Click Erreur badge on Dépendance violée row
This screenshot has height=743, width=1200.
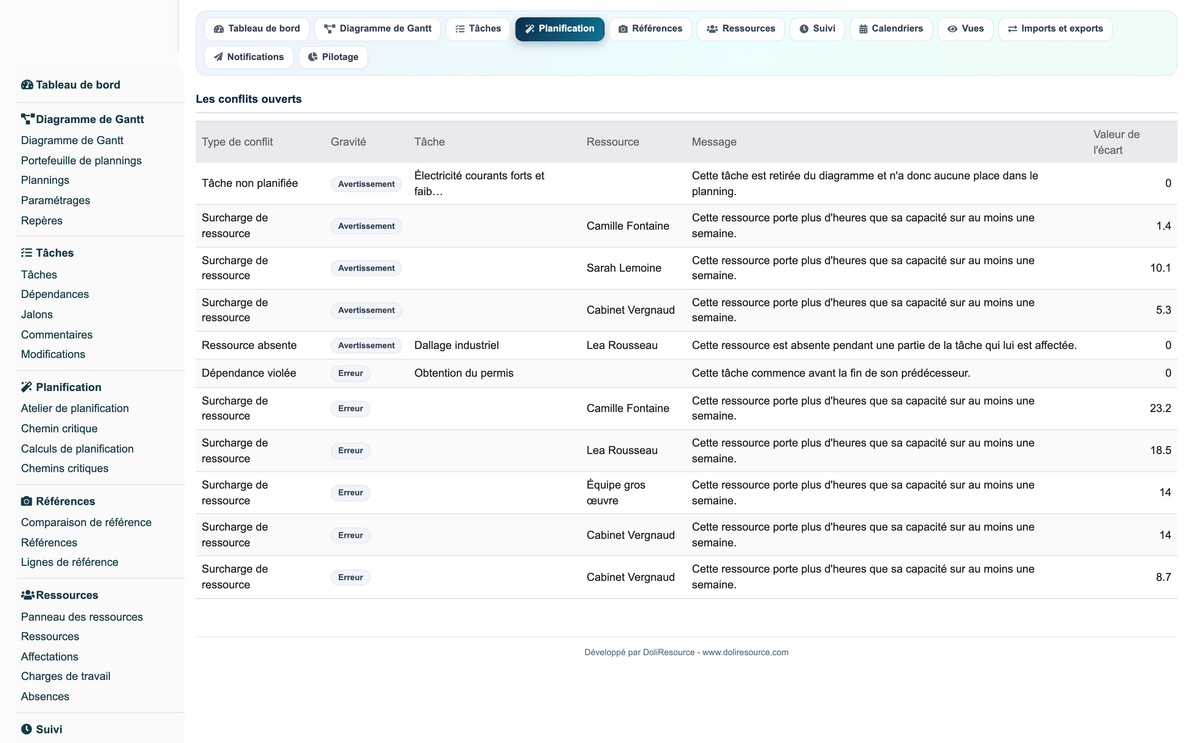(351, 373)
